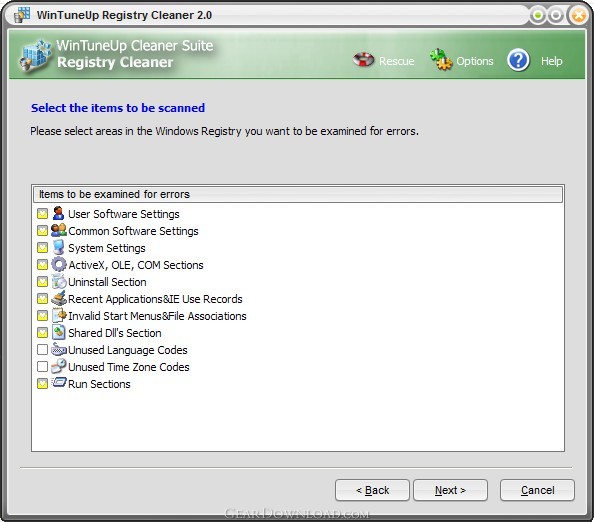Open the Rescue menu label

(397, 61)
